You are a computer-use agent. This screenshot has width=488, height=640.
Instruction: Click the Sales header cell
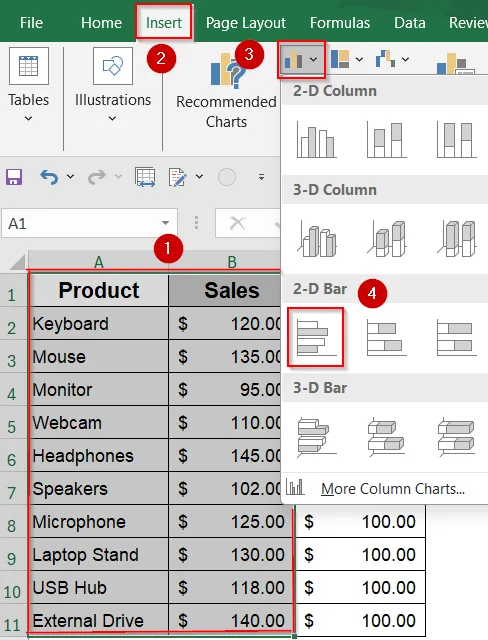(x=225, y=290)
